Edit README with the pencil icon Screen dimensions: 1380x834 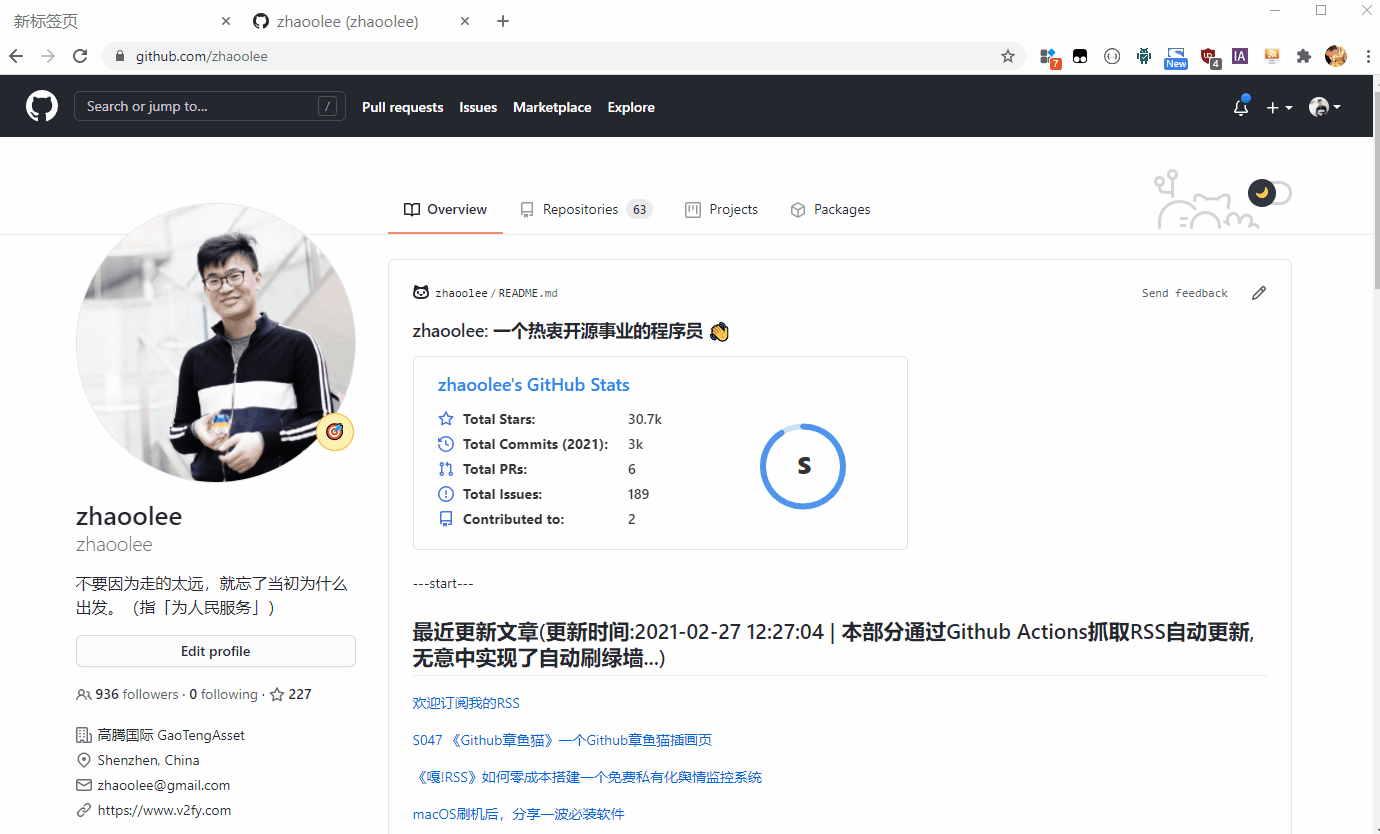(x=1259, y=293)
